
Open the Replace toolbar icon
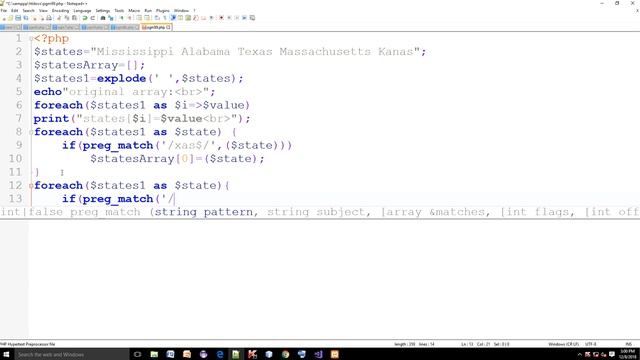pyautogui.click(x=110, y=18)
